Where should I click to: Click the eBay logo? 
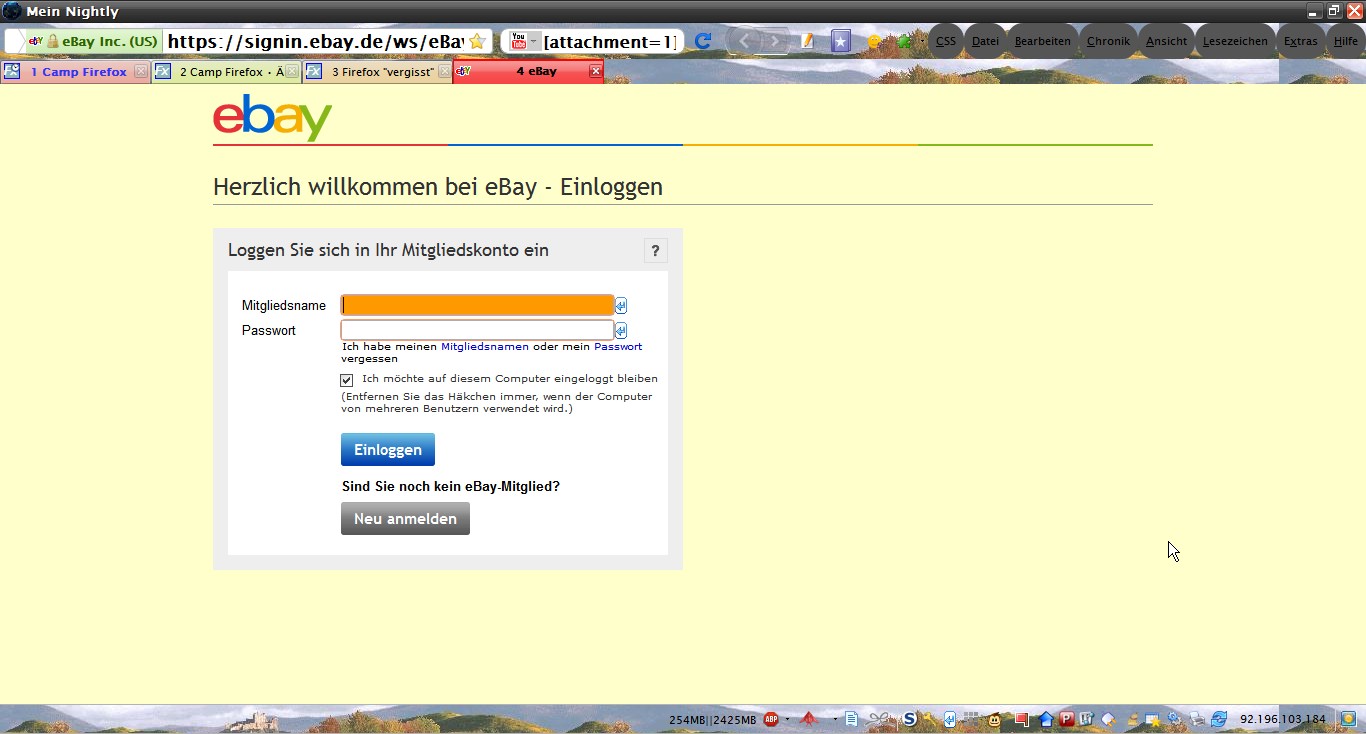pyautogui.click(x=272, y=118)
